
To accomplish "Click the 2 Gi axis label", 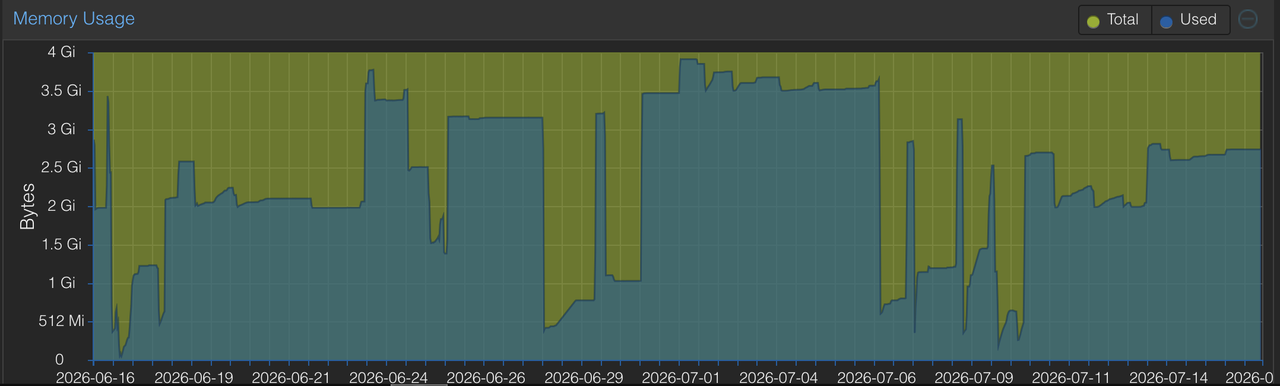I will coord(62,206).
